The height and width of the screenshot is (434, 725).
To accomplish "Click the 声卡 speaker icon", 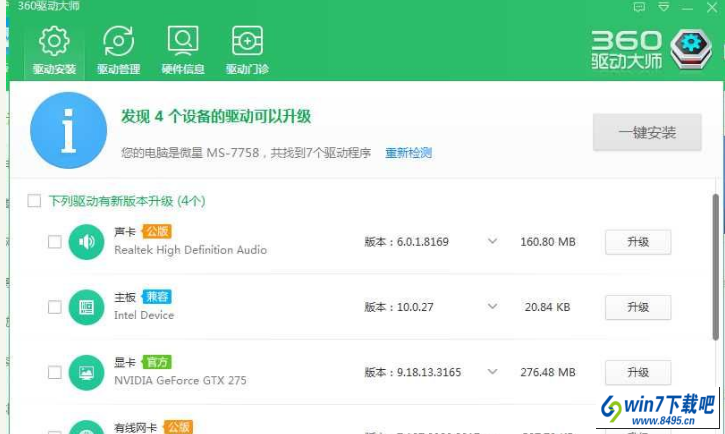I will point(86,242).
